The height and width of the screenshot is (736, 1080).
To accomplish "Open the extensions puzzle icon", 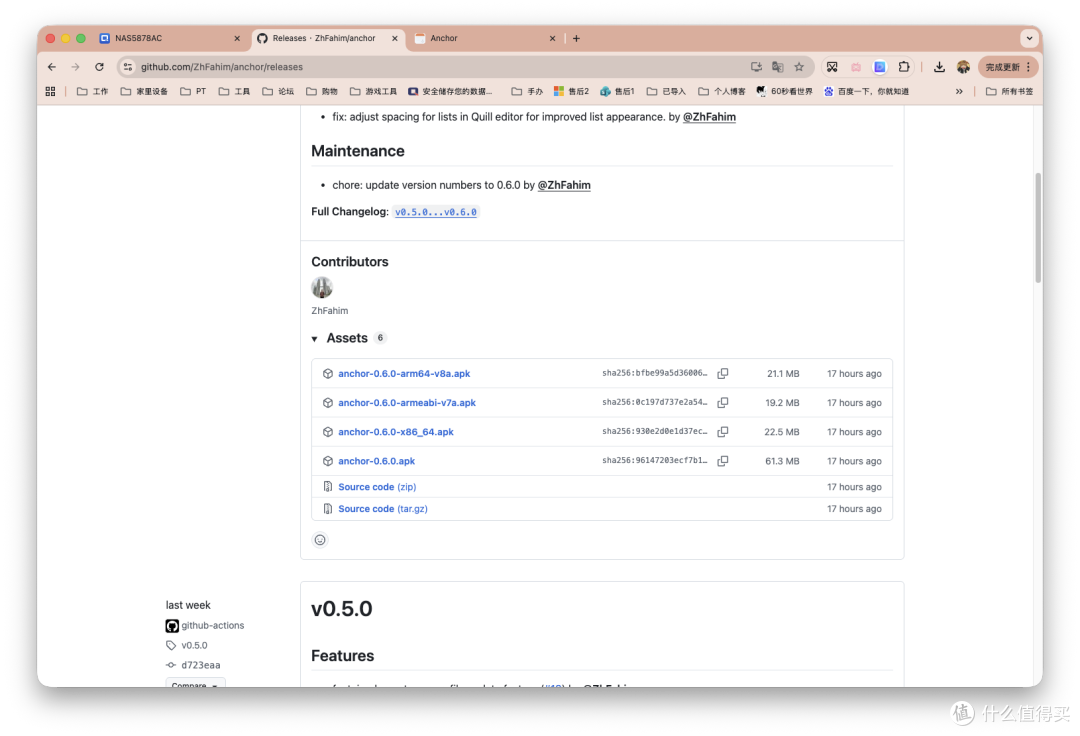I will coord(904,67).
